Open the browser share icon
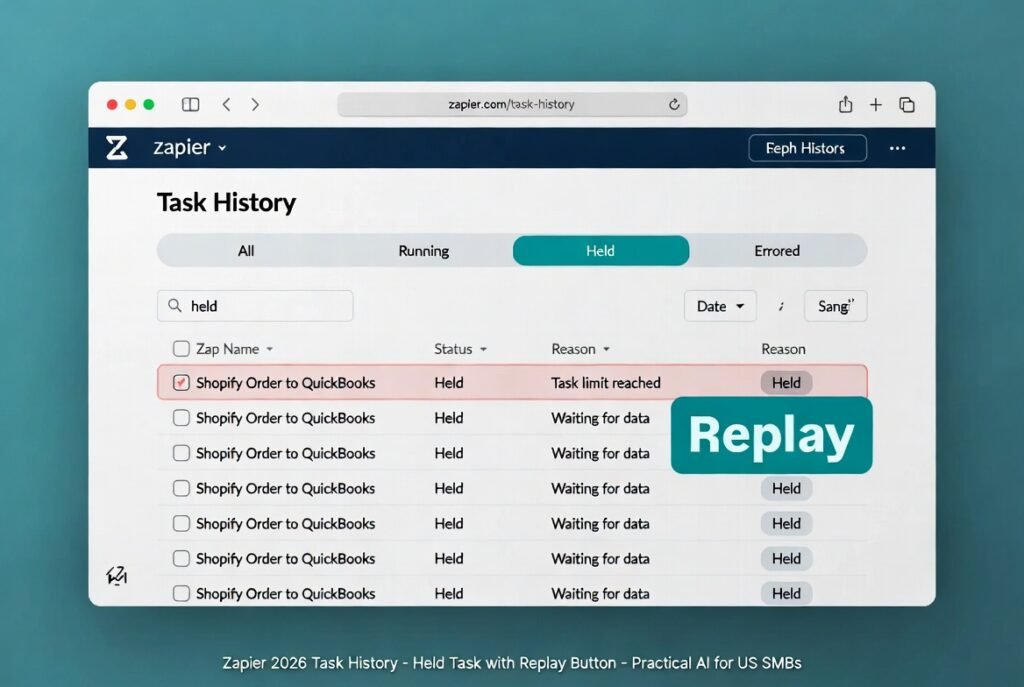 pyautogui.click(x=845, y=104)
